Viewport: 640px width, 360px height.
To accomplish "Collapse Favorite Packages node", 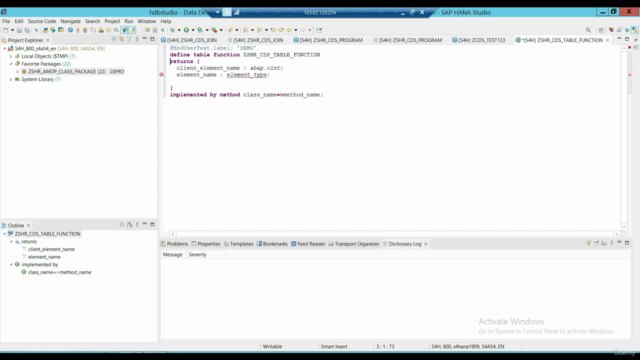I will point(11,64).
